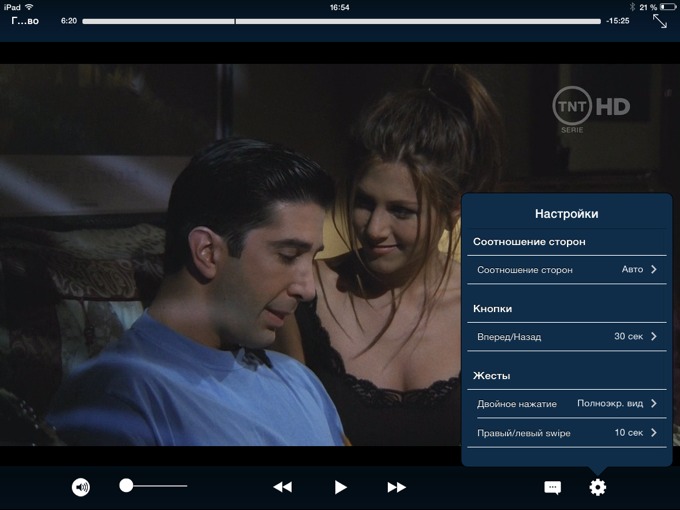Click the progress bar position marker

235,21
